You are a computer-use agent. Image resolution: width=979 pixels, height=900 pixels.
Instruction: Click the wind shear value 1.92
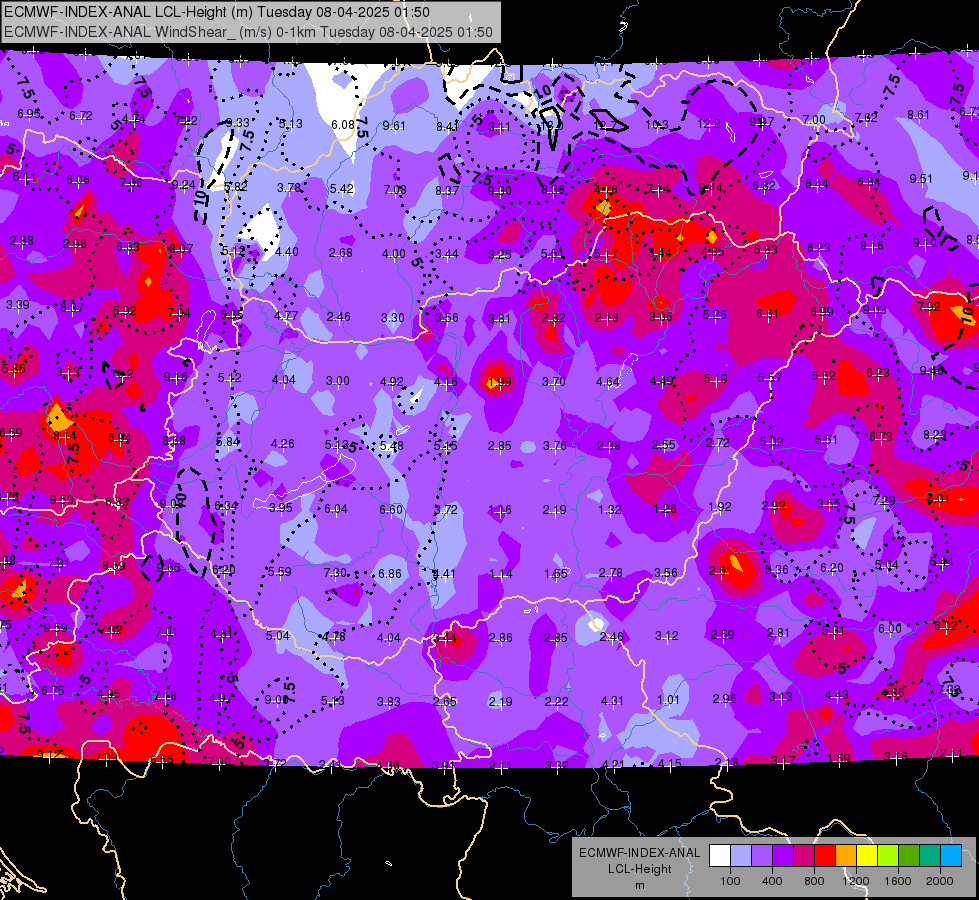click(x=719, y=507)
